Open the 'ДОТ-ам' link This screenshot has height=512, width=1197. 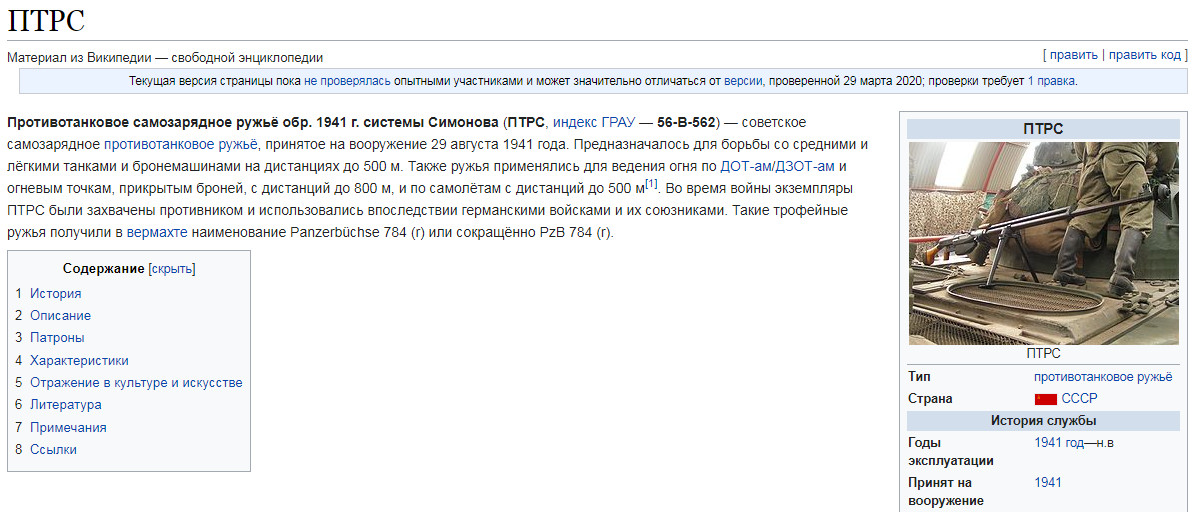pos(747,166)
